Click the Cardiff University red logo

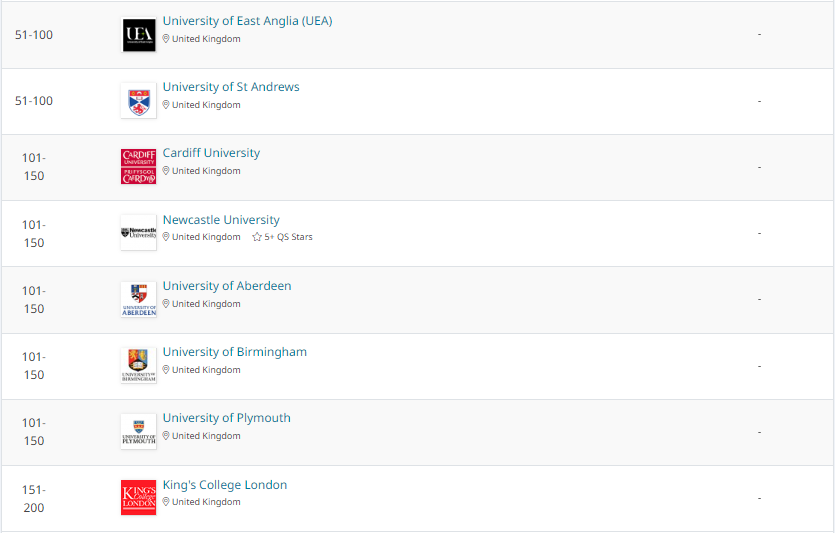pos(138,167)
